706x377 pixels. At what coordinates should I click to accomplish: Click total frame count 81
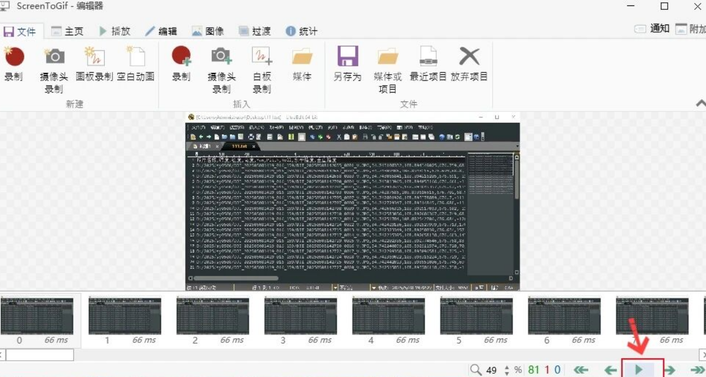click(533, 370)
